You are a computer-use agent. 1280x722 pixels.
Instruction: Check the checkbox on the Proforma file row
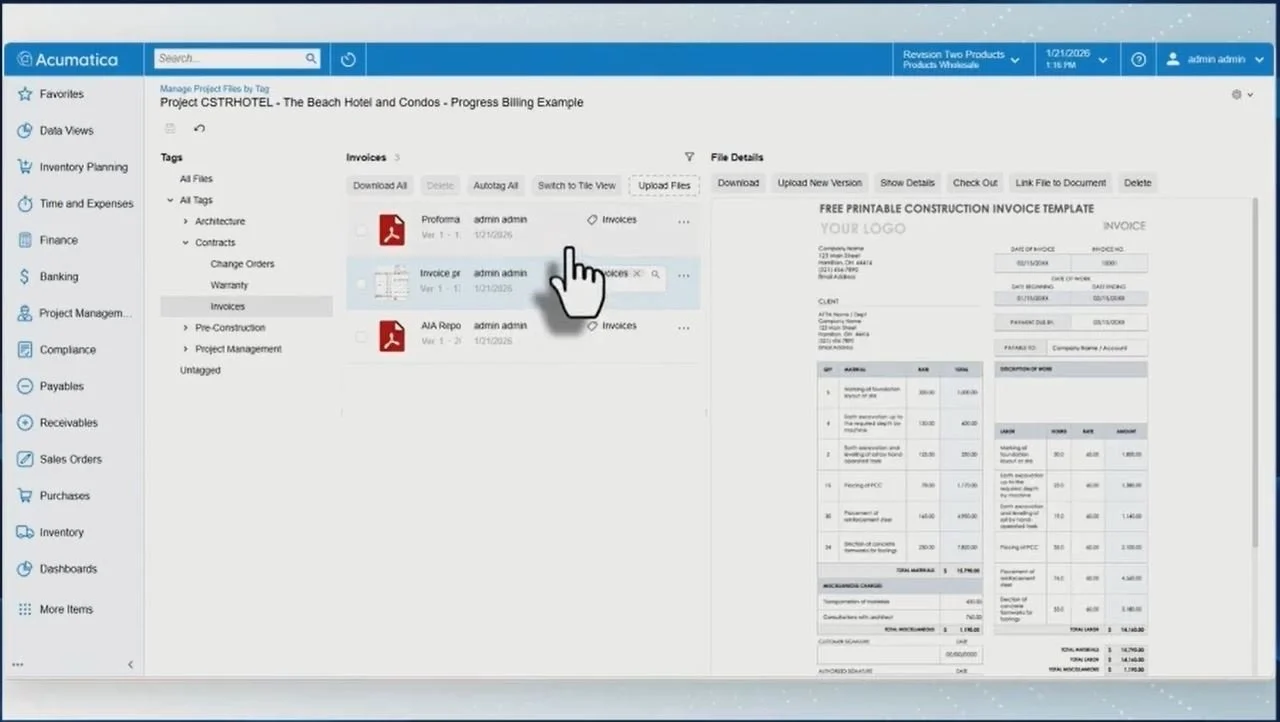[361, 229]
